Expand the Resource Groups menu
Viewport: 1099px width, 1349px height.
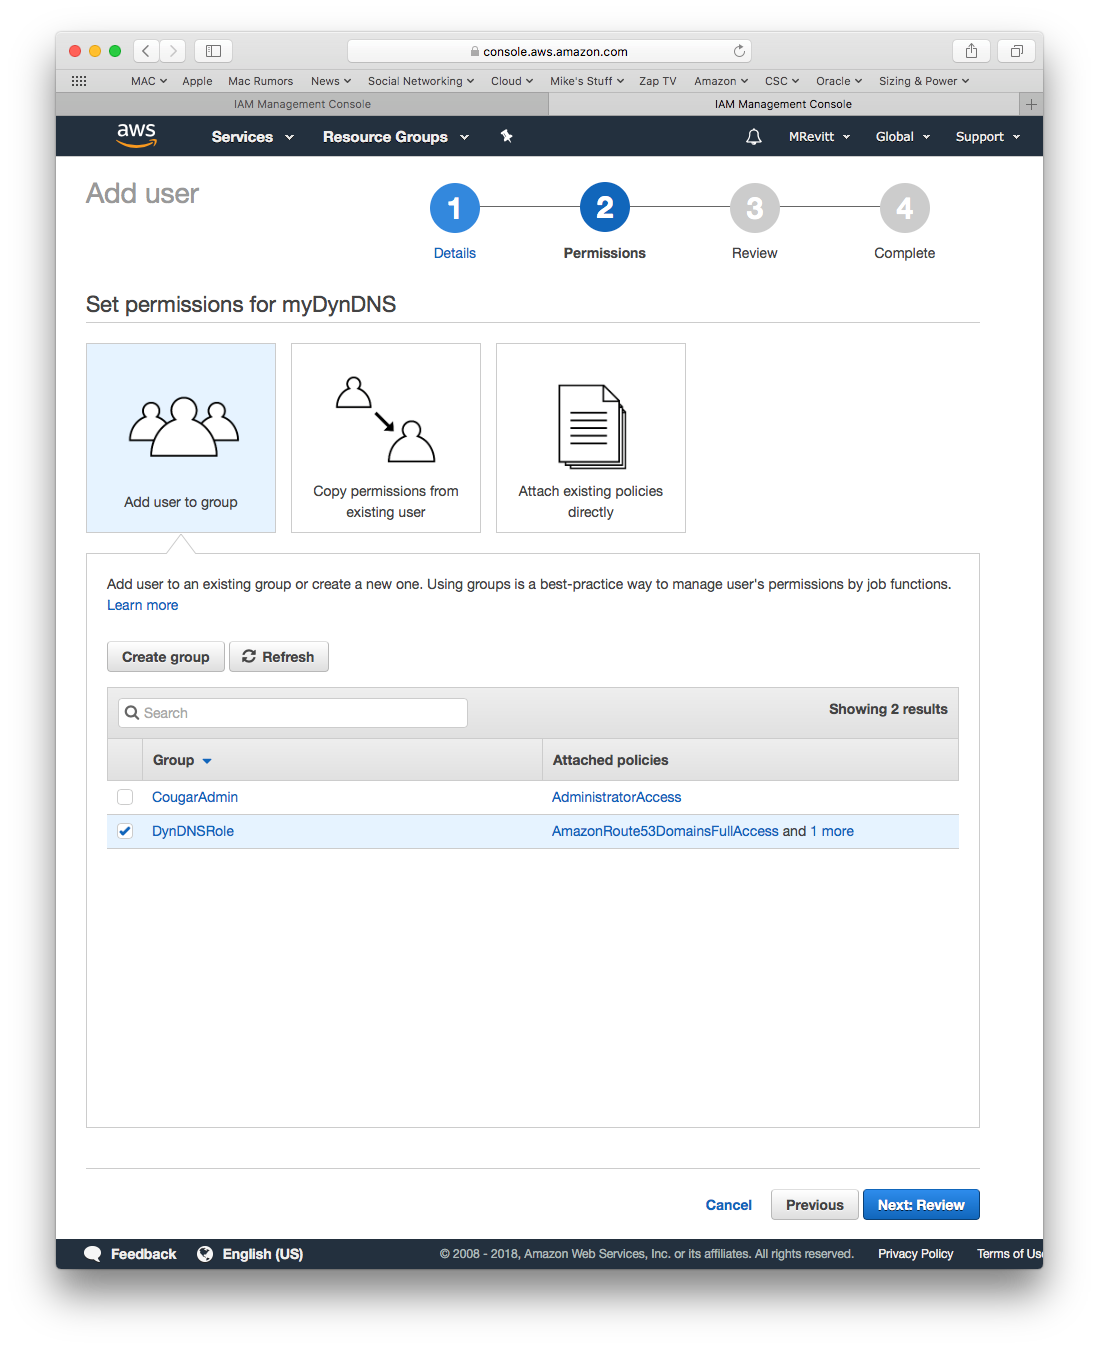(x=396, y=137)
